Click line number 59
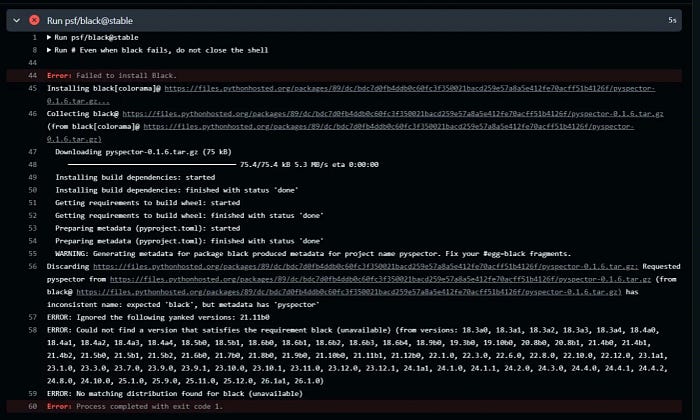700x420 pixels. click(33, 394)
